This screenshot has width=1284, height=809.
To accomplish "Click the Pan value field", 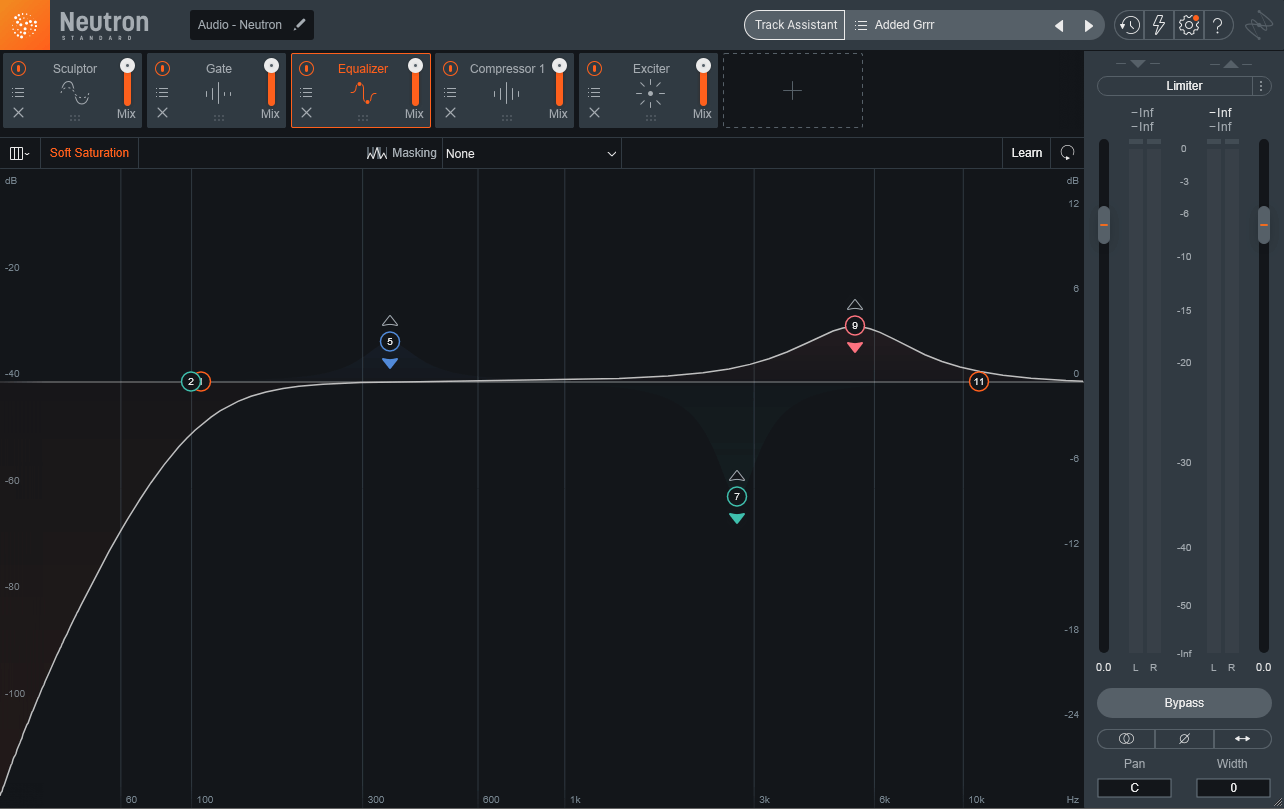I will (x=1134, y=788).
